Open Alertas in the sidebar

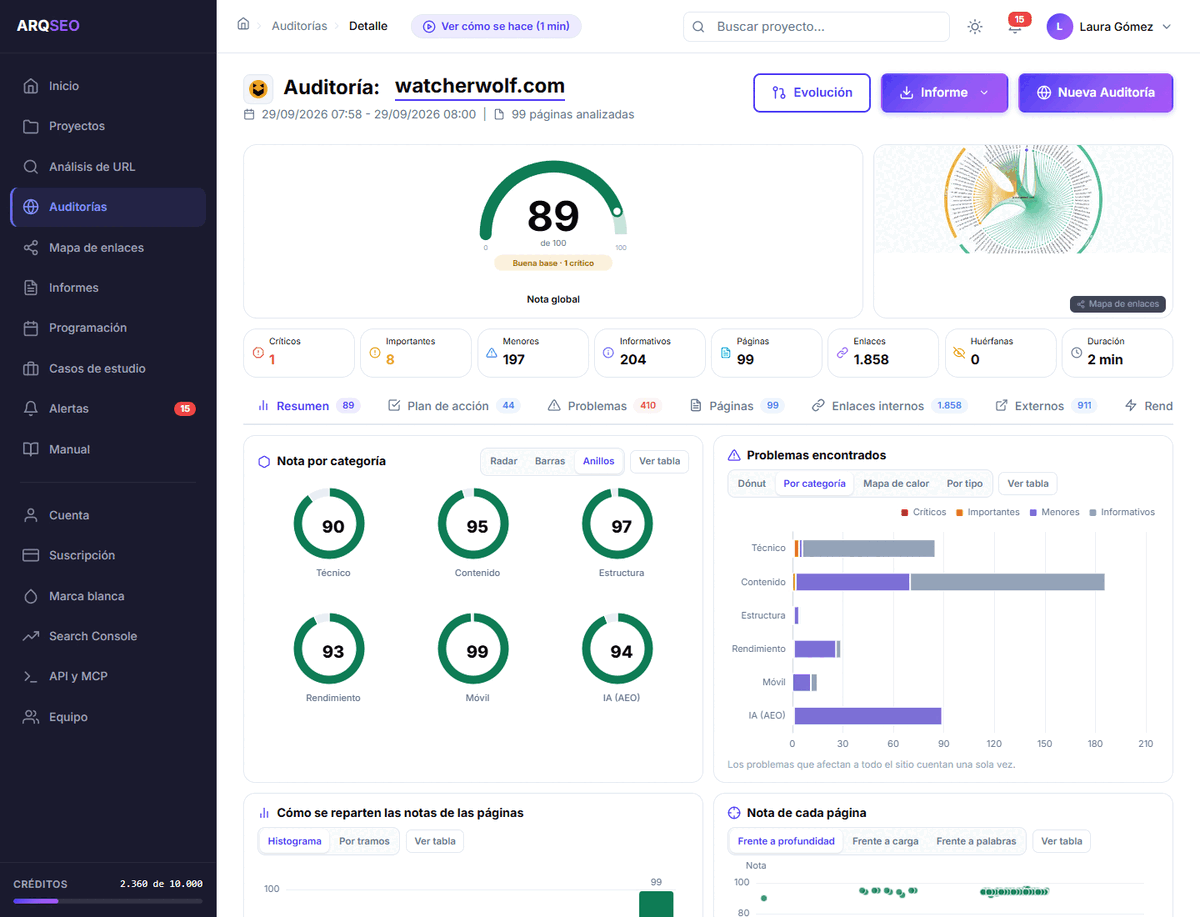point(108,409)
